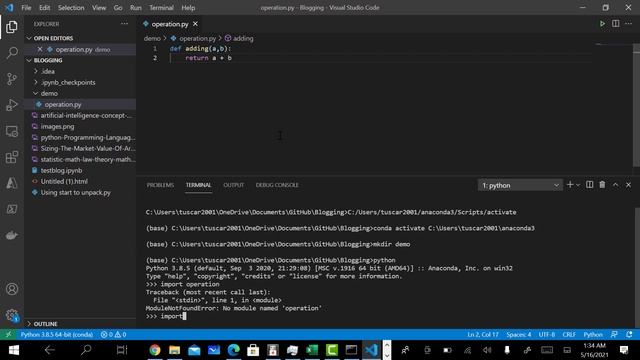Click Ln 2, Col 17 cursor position
This screenshot has width=640, height=360.
click(483, 335)
